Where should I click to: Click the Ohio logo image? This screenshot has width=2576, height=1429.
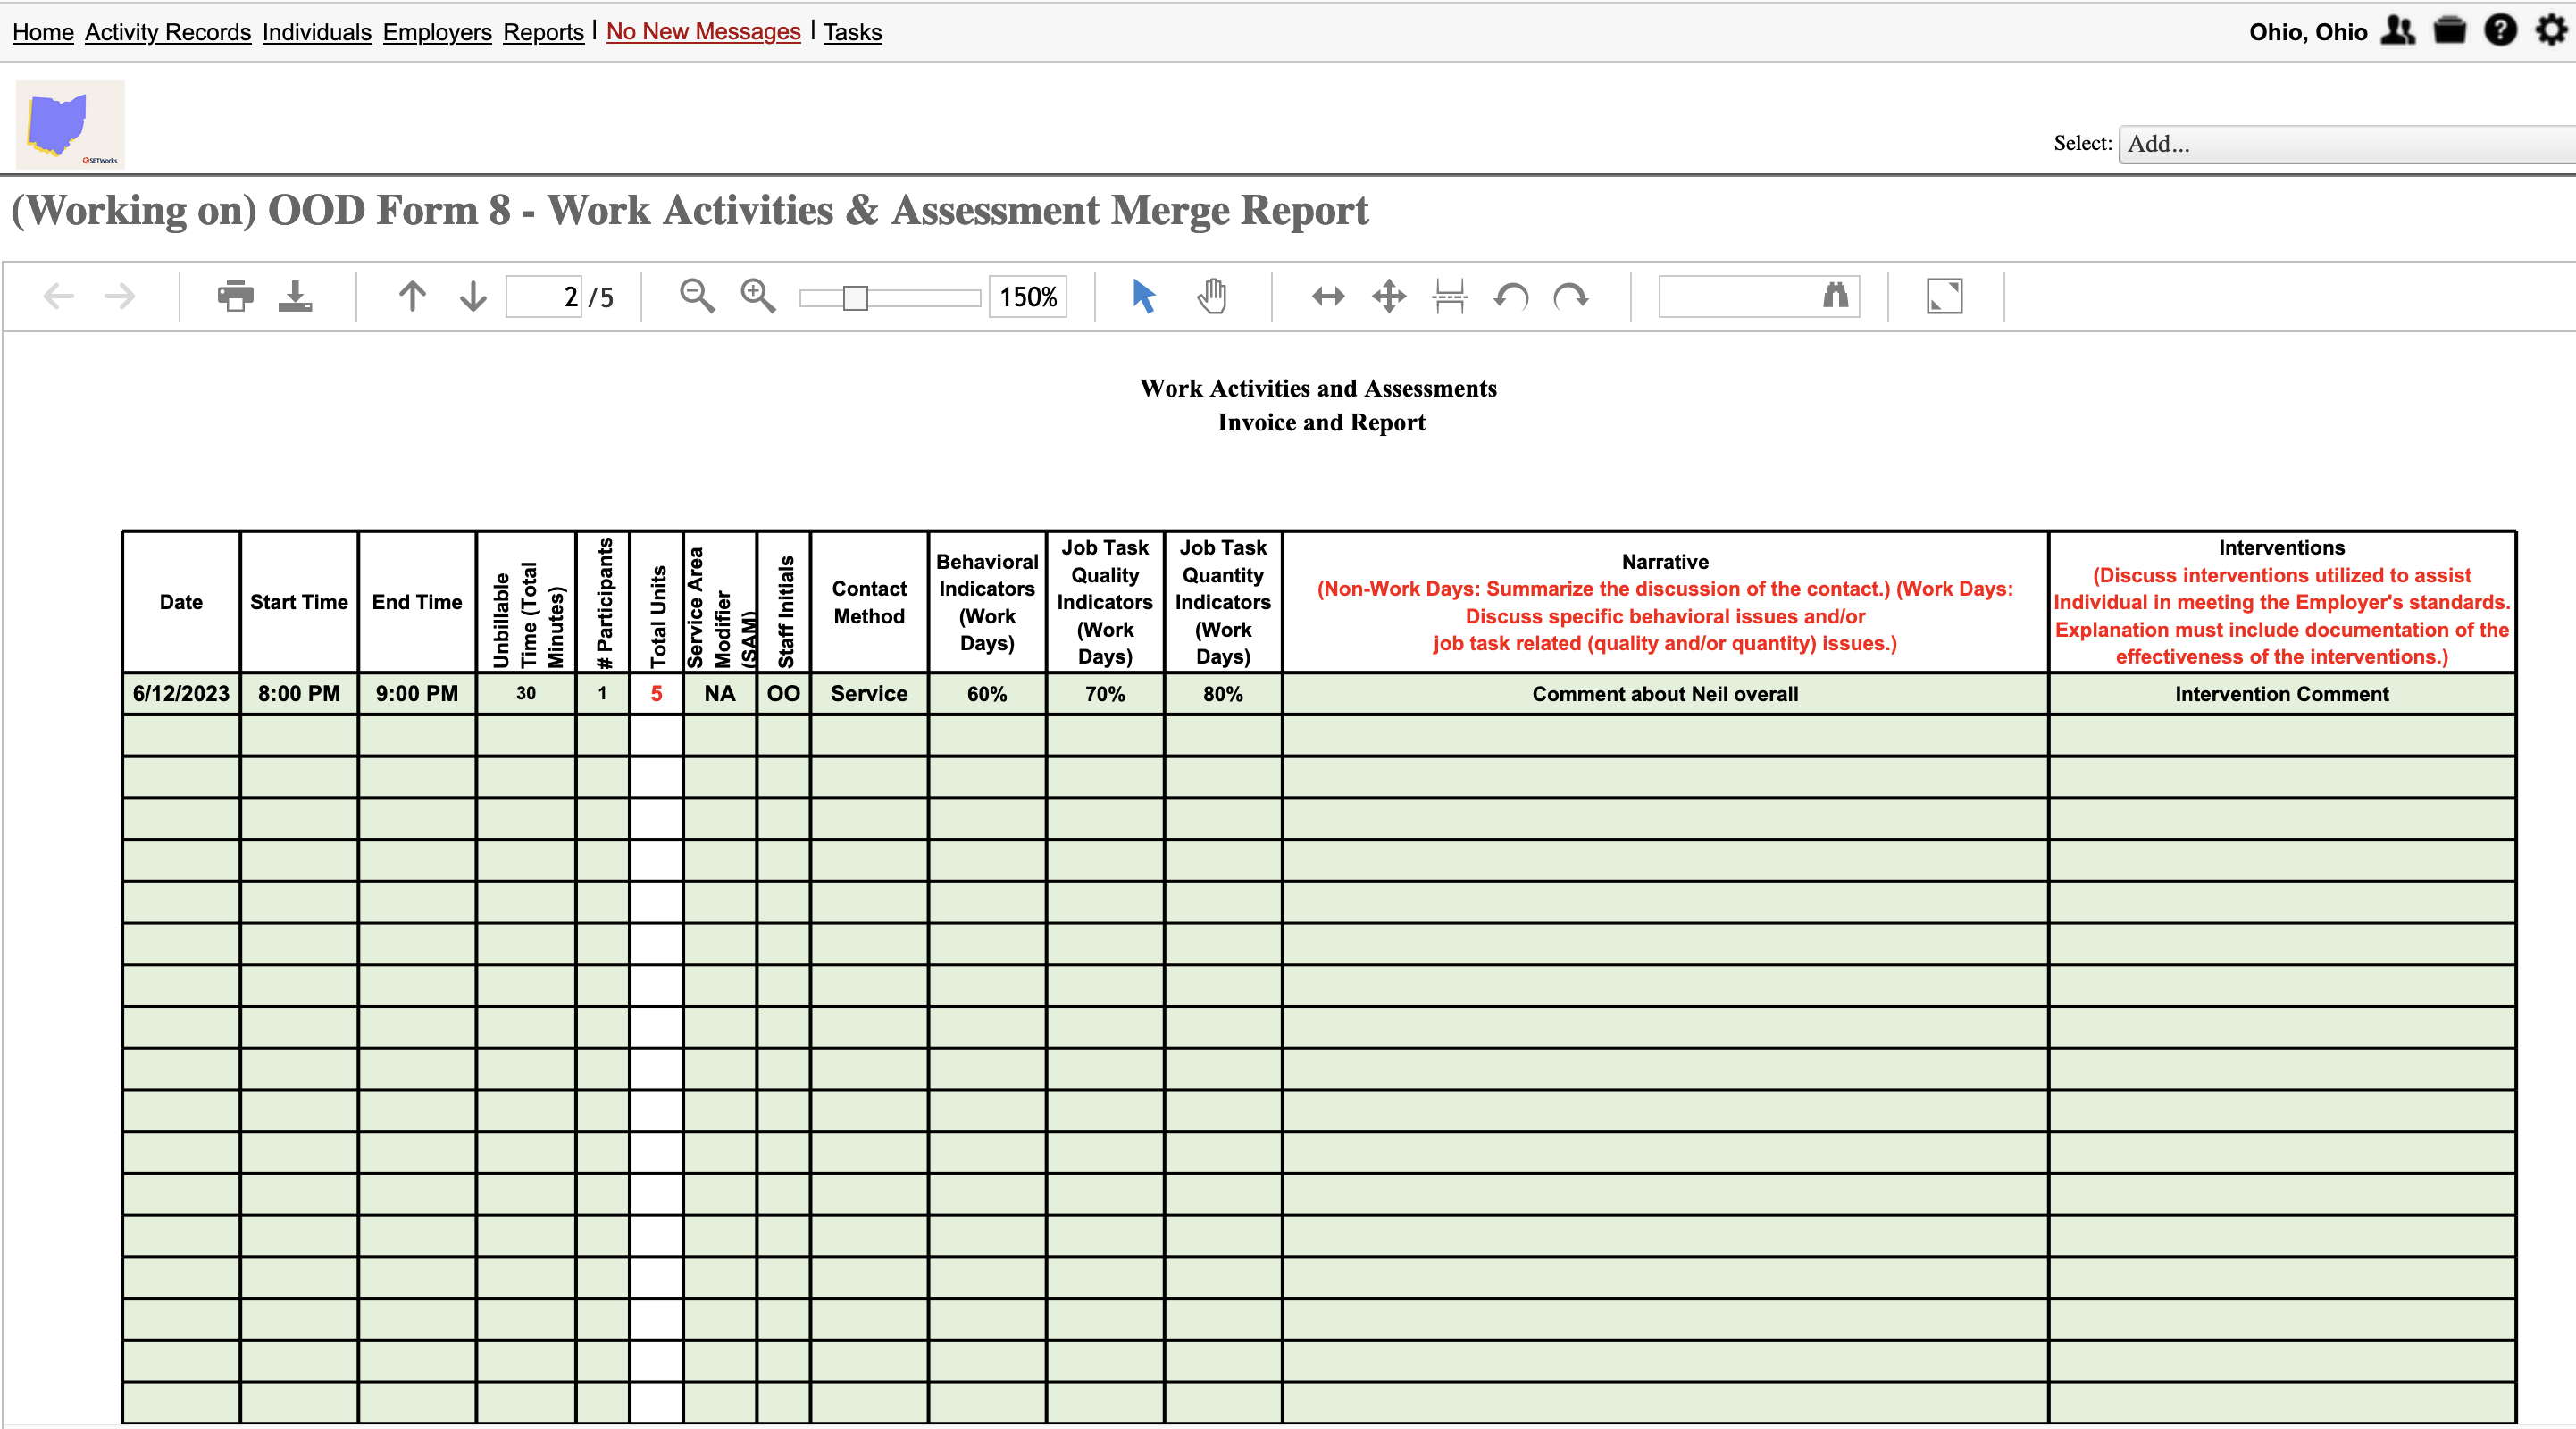click(x=70, y=125)
